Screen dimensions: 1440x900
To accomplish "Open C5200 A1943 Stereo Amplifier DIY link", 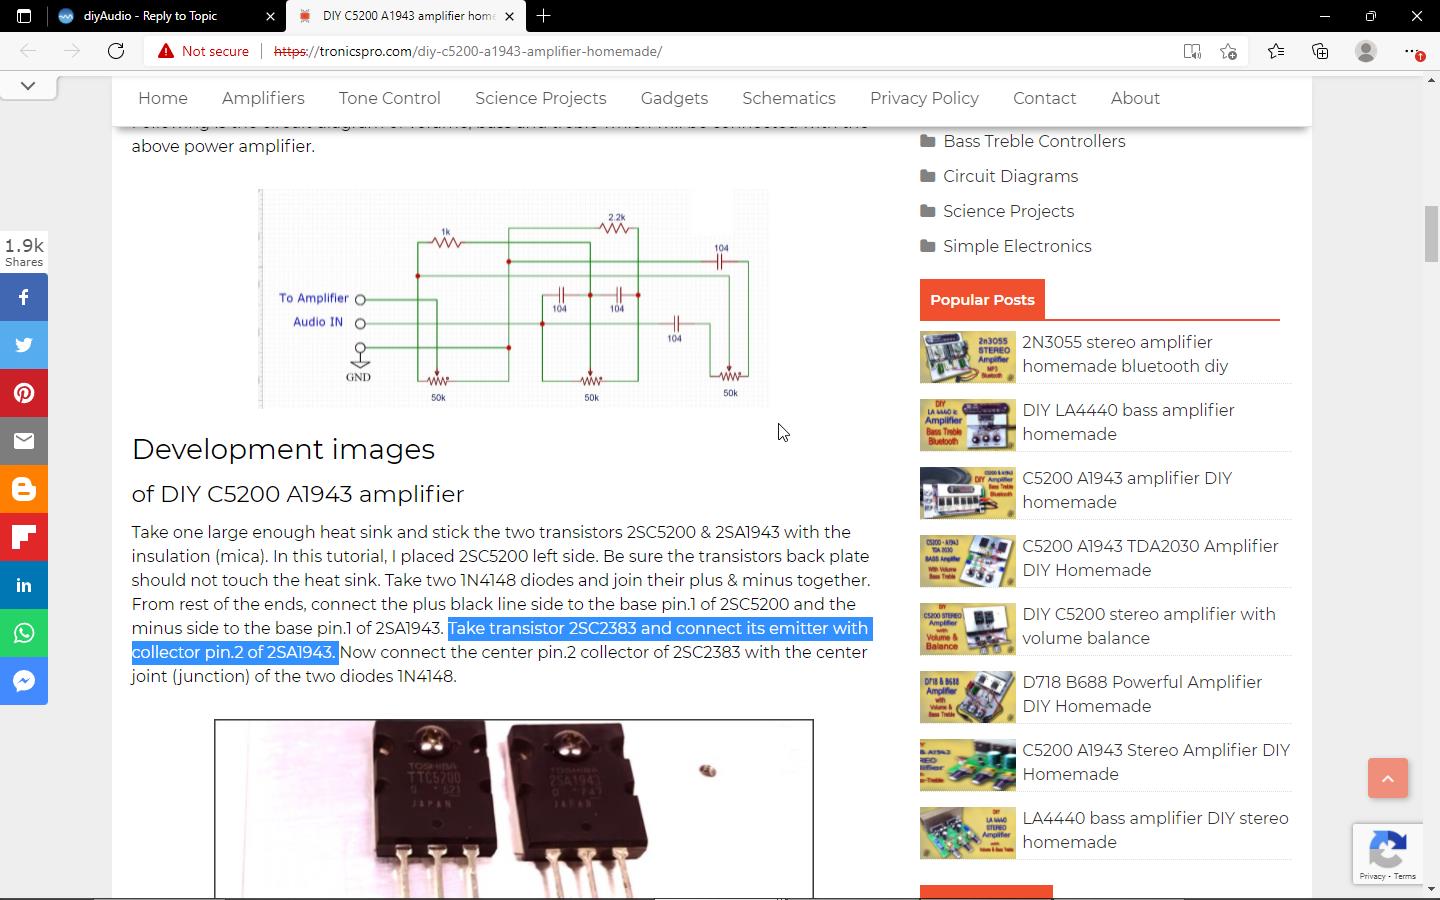I will point(1156,762).
